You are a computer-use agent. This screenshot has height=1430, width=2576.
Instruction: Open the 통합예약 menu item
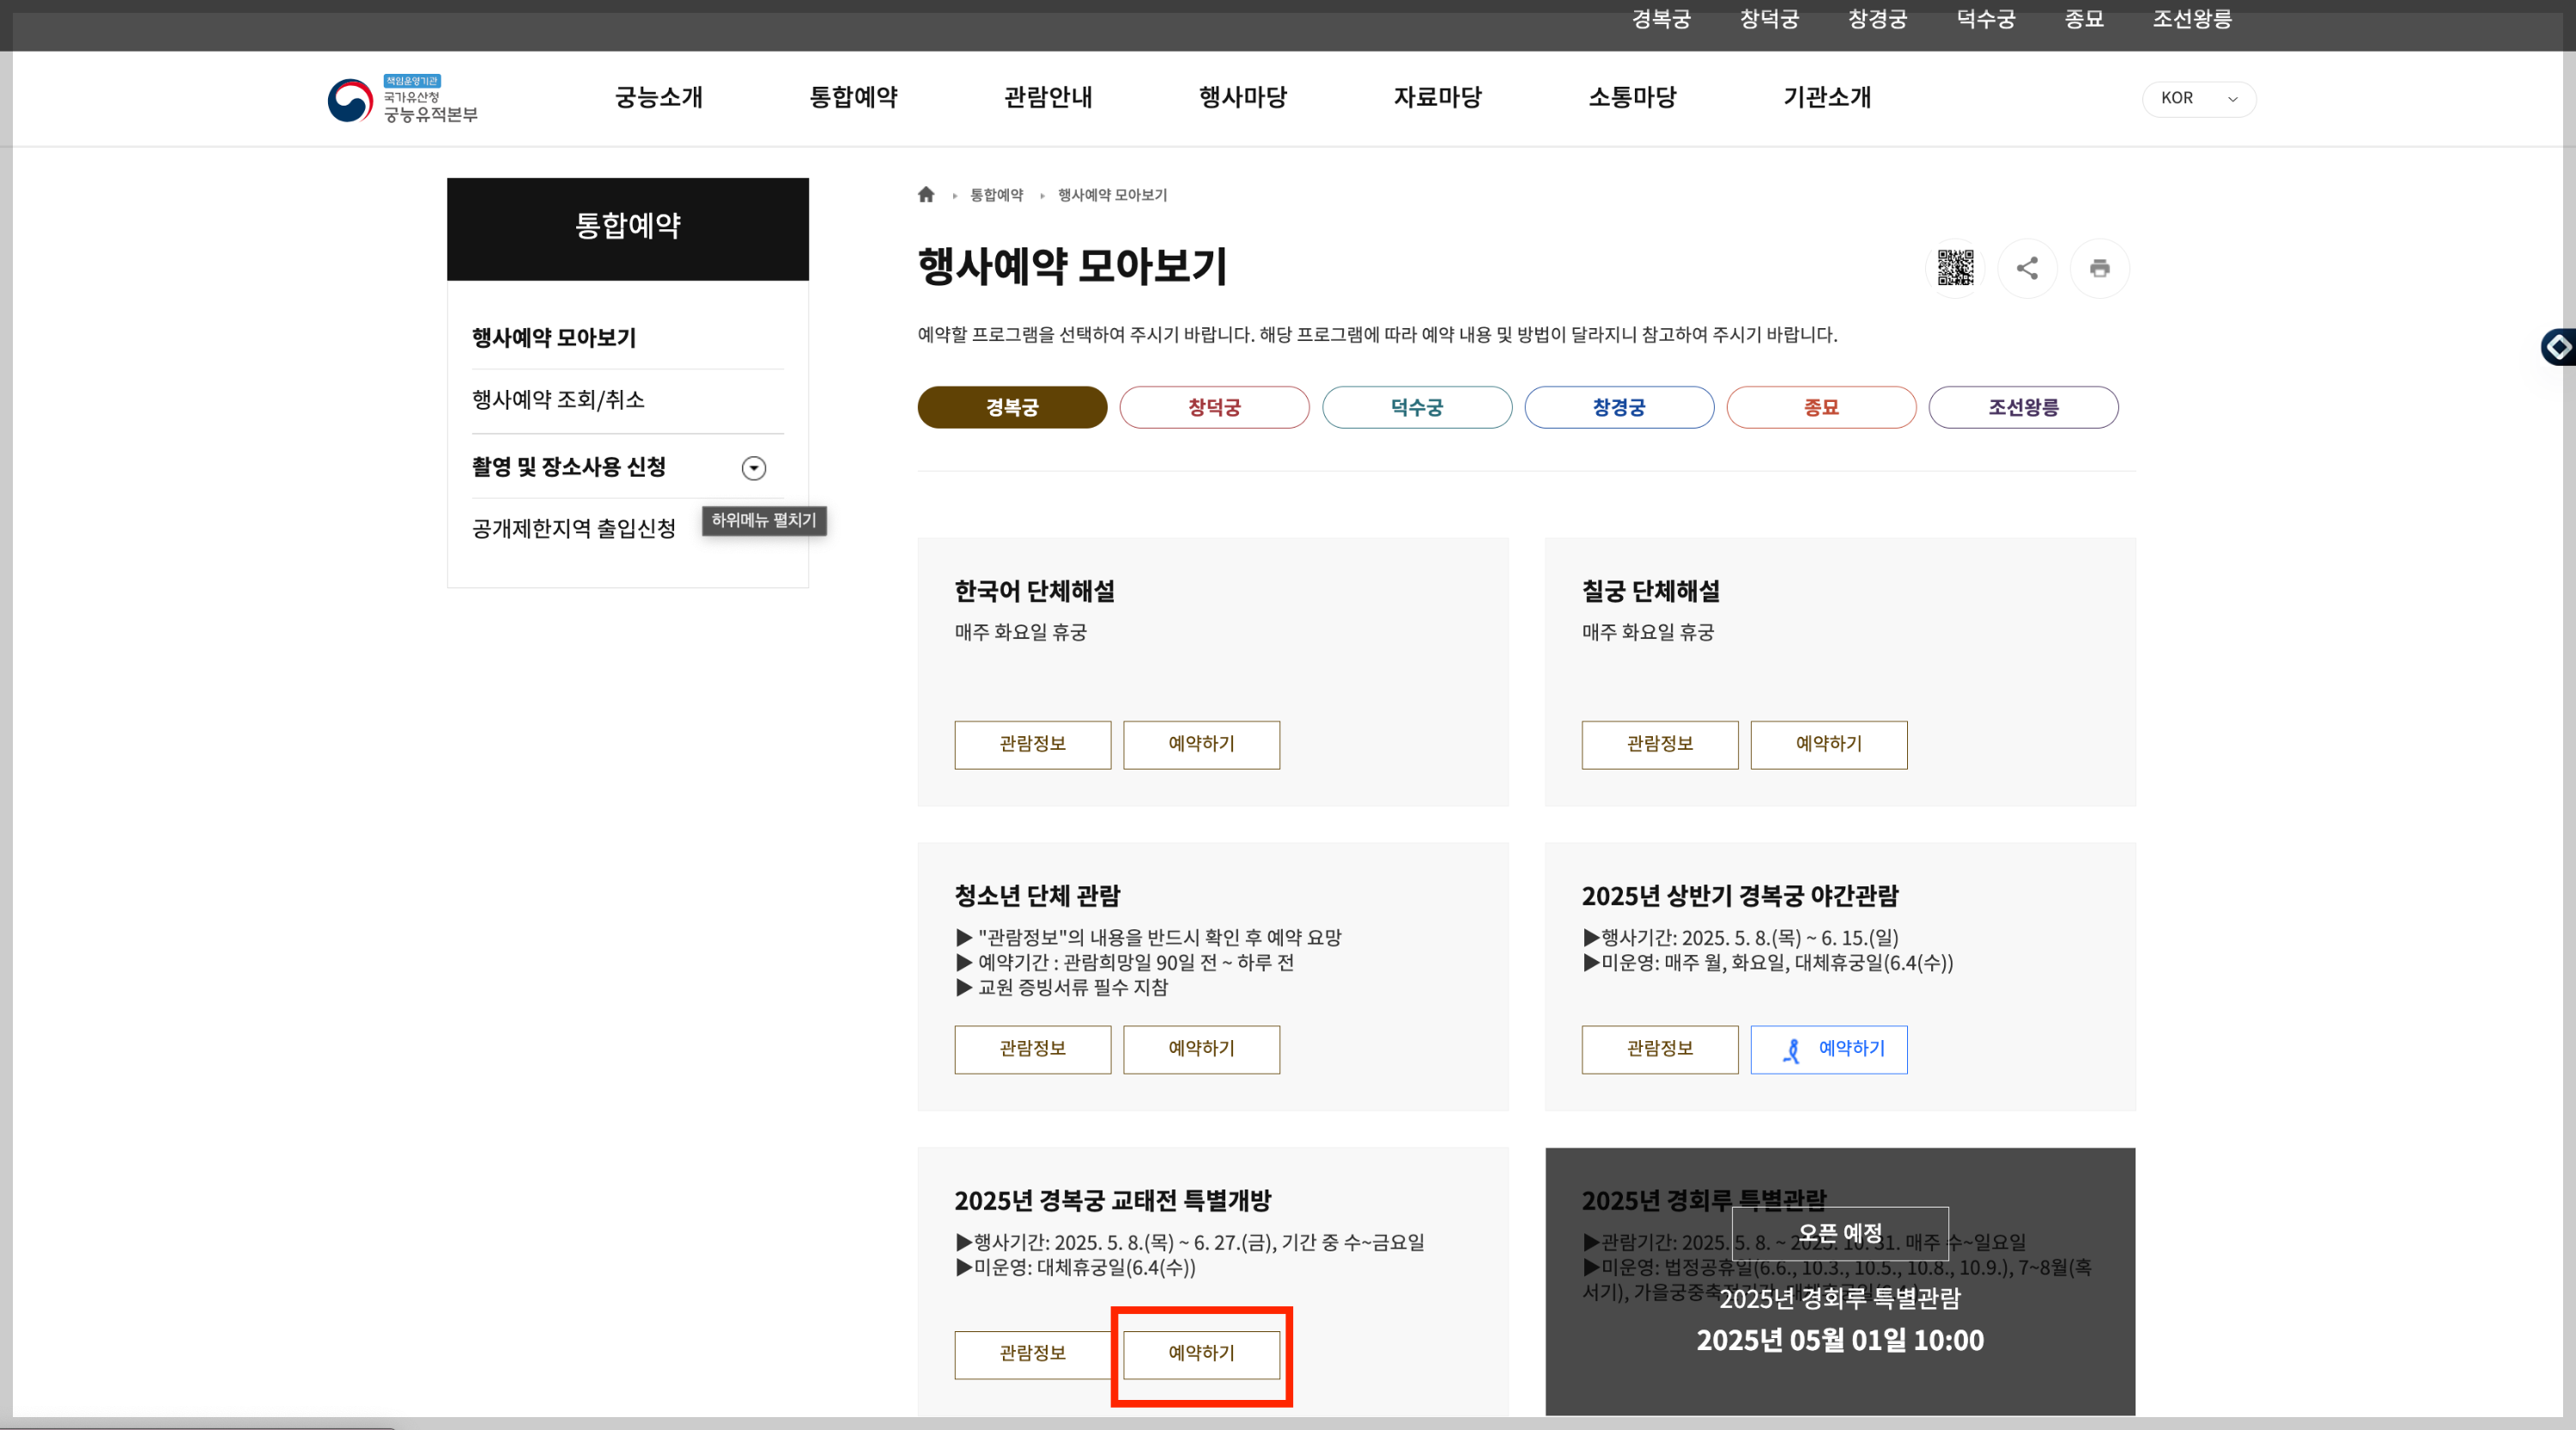point(853,98)
